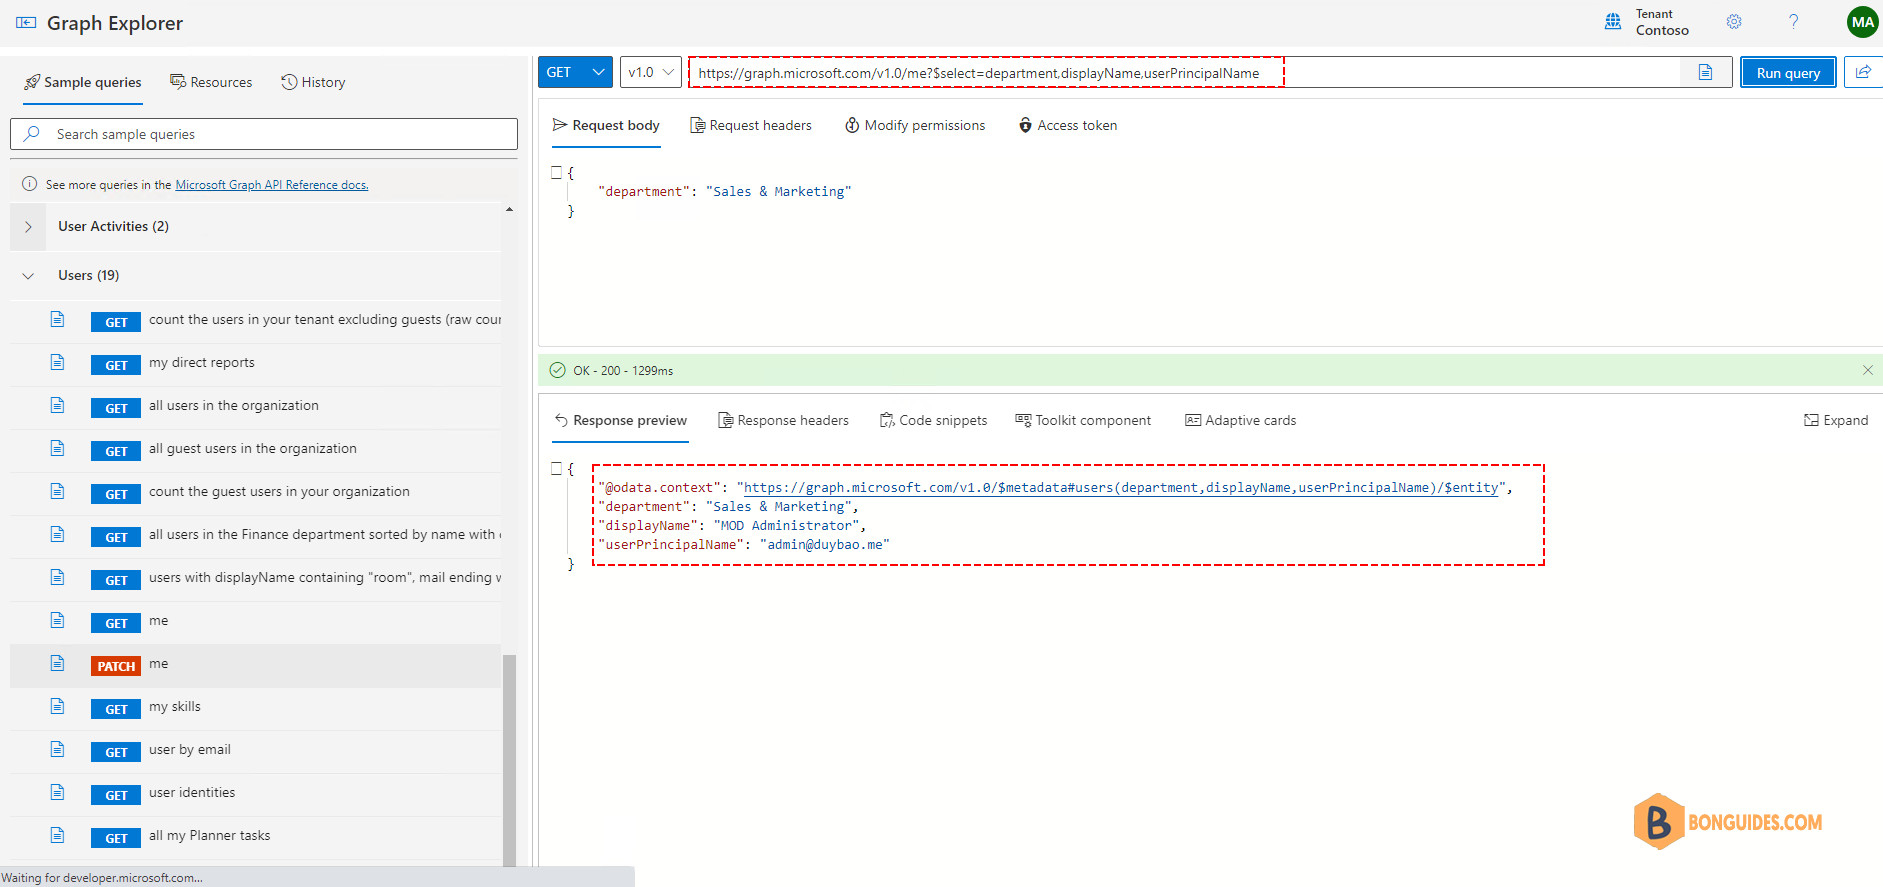Open docs icon for count users excluding guests
The image size is (1883, 887).
(x=58, y=319)
